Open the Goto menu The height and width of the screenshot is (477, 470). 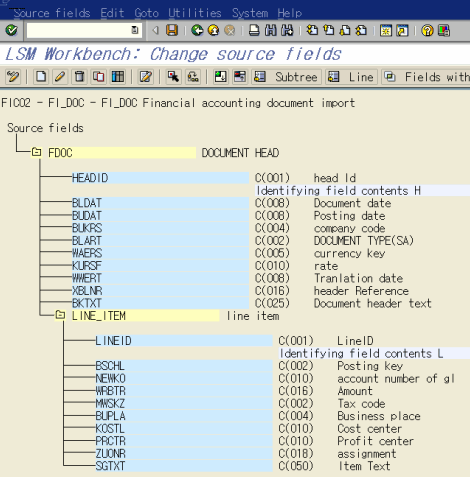pos(146,13)
